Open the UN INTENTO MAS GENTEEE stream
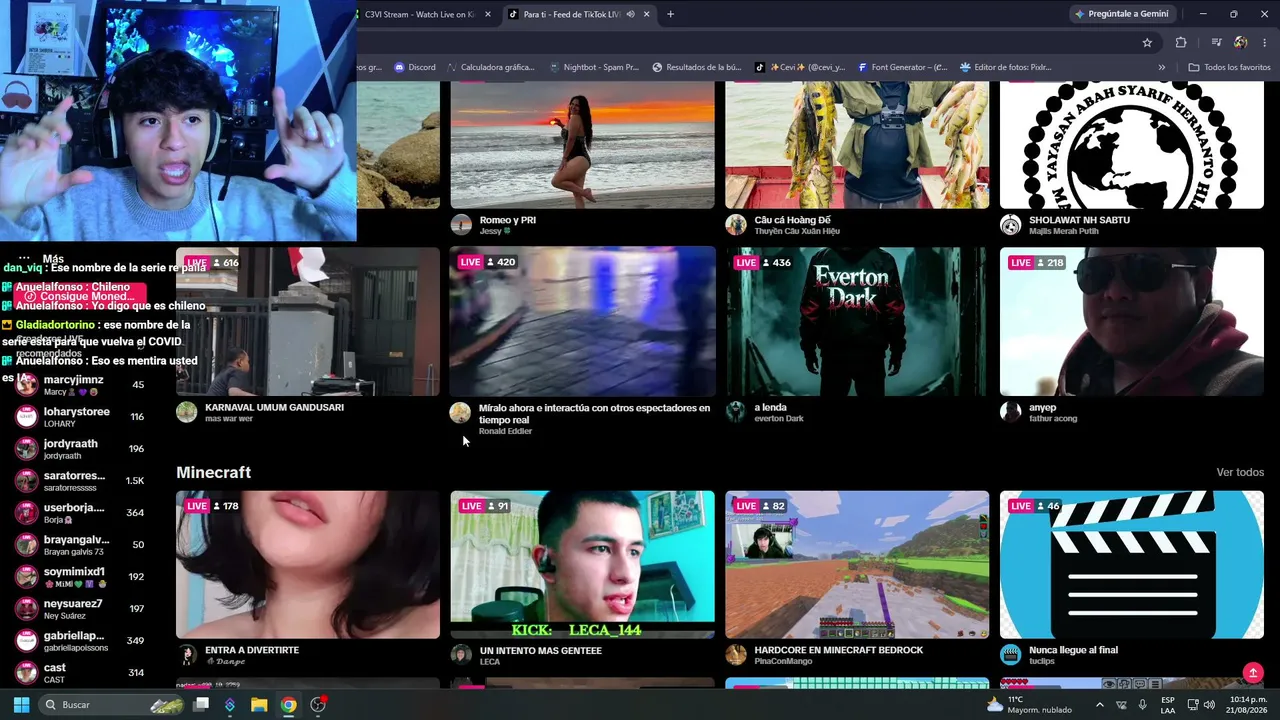 pos(583,564)
